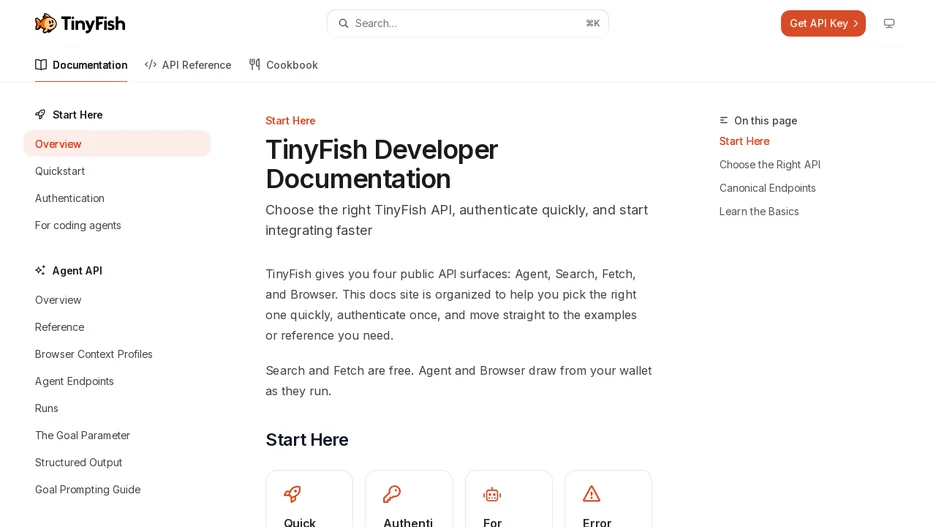936x527 pixels.
Task: Open Browser Context Profiles link
Action: point(94,354)
